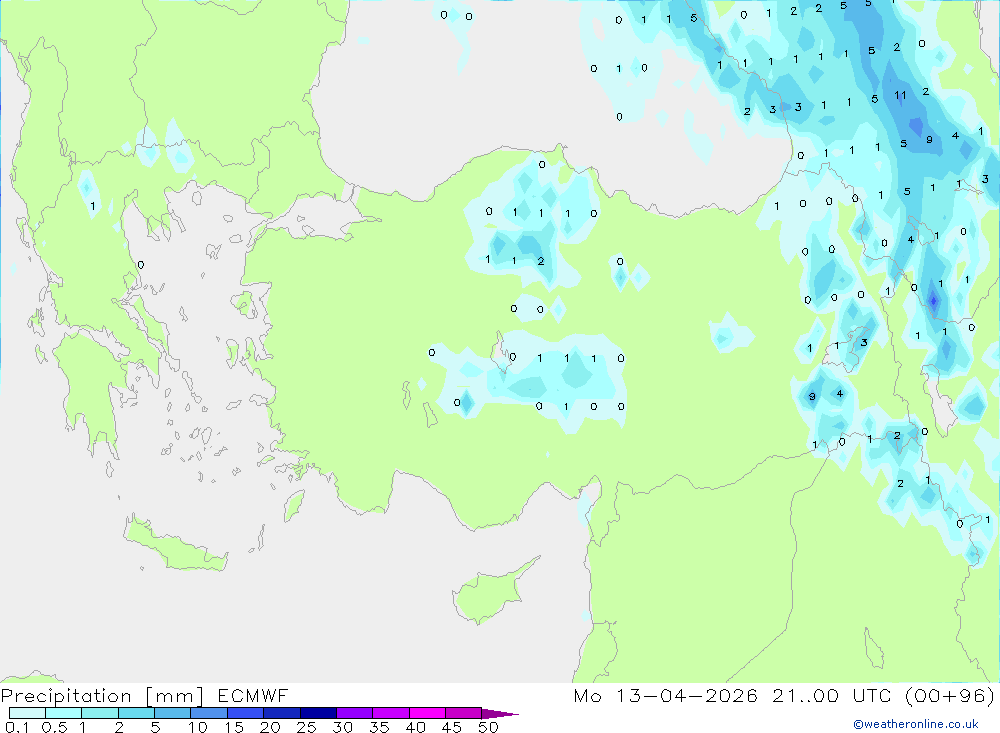Image resolution: width=1000 pixels, height=733 pixels.
Task: Select the 'ECMWF' model label
Action: click(253, 695)
